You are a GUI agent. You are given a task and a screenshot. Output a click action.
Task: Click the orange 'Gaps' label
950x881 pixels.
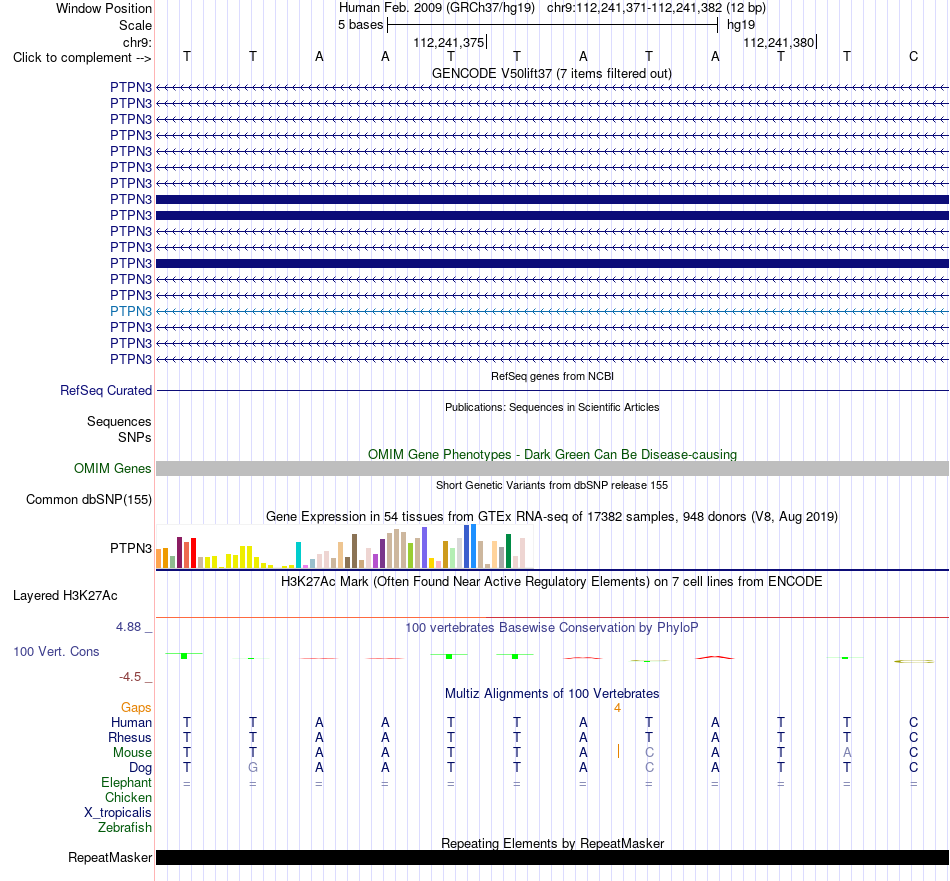[136, 708]
